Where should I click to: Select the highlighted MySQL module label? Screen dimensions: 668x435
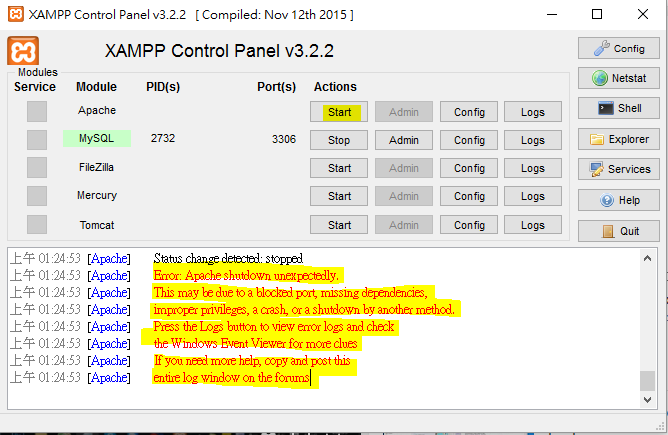[x=97, y=138]
